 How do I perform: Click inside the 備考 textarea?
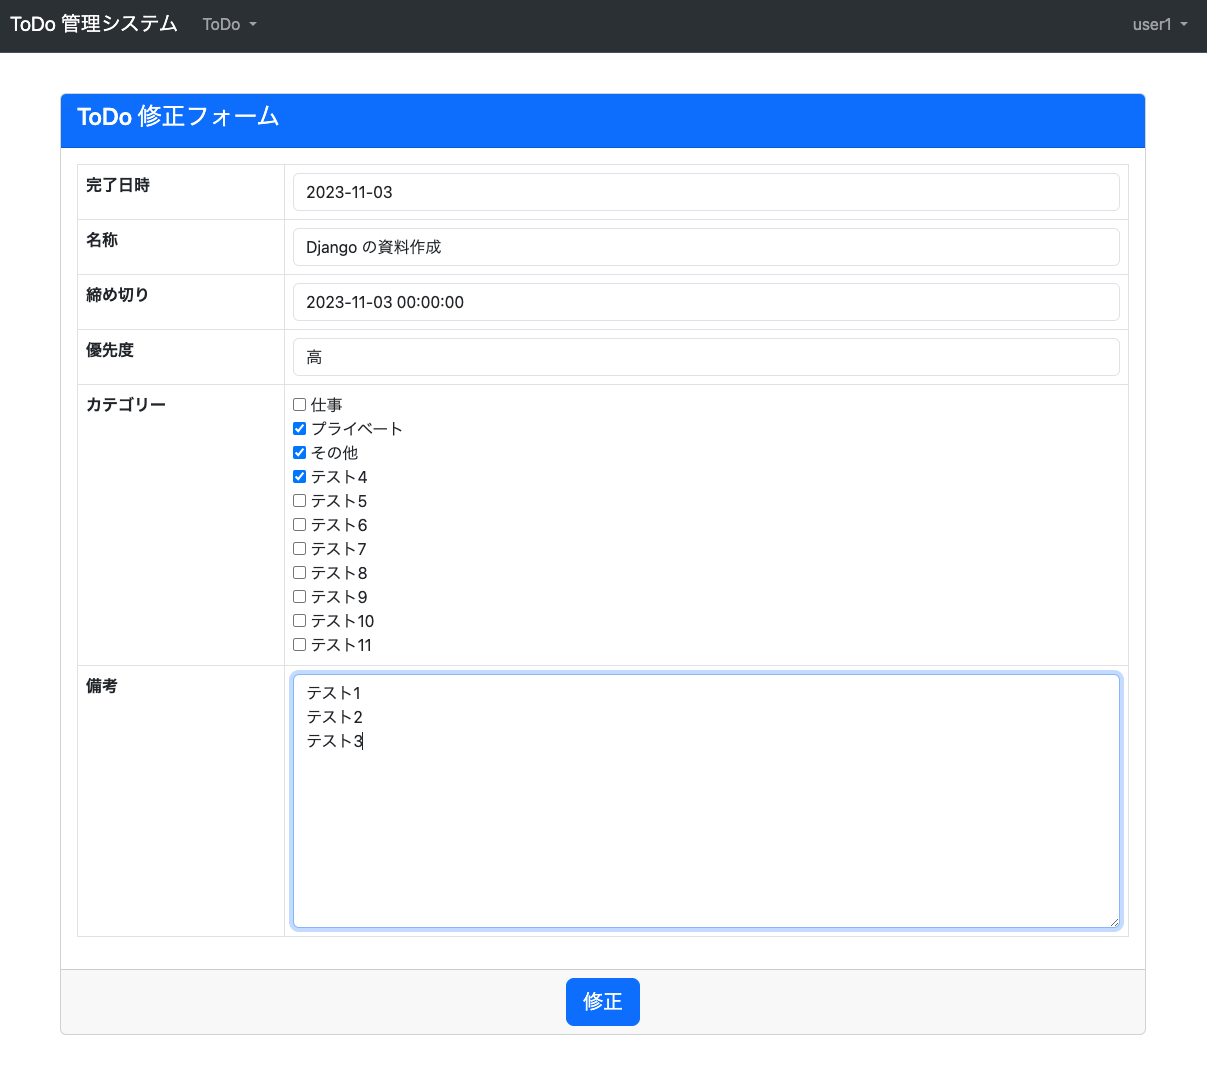coord(706,801)
